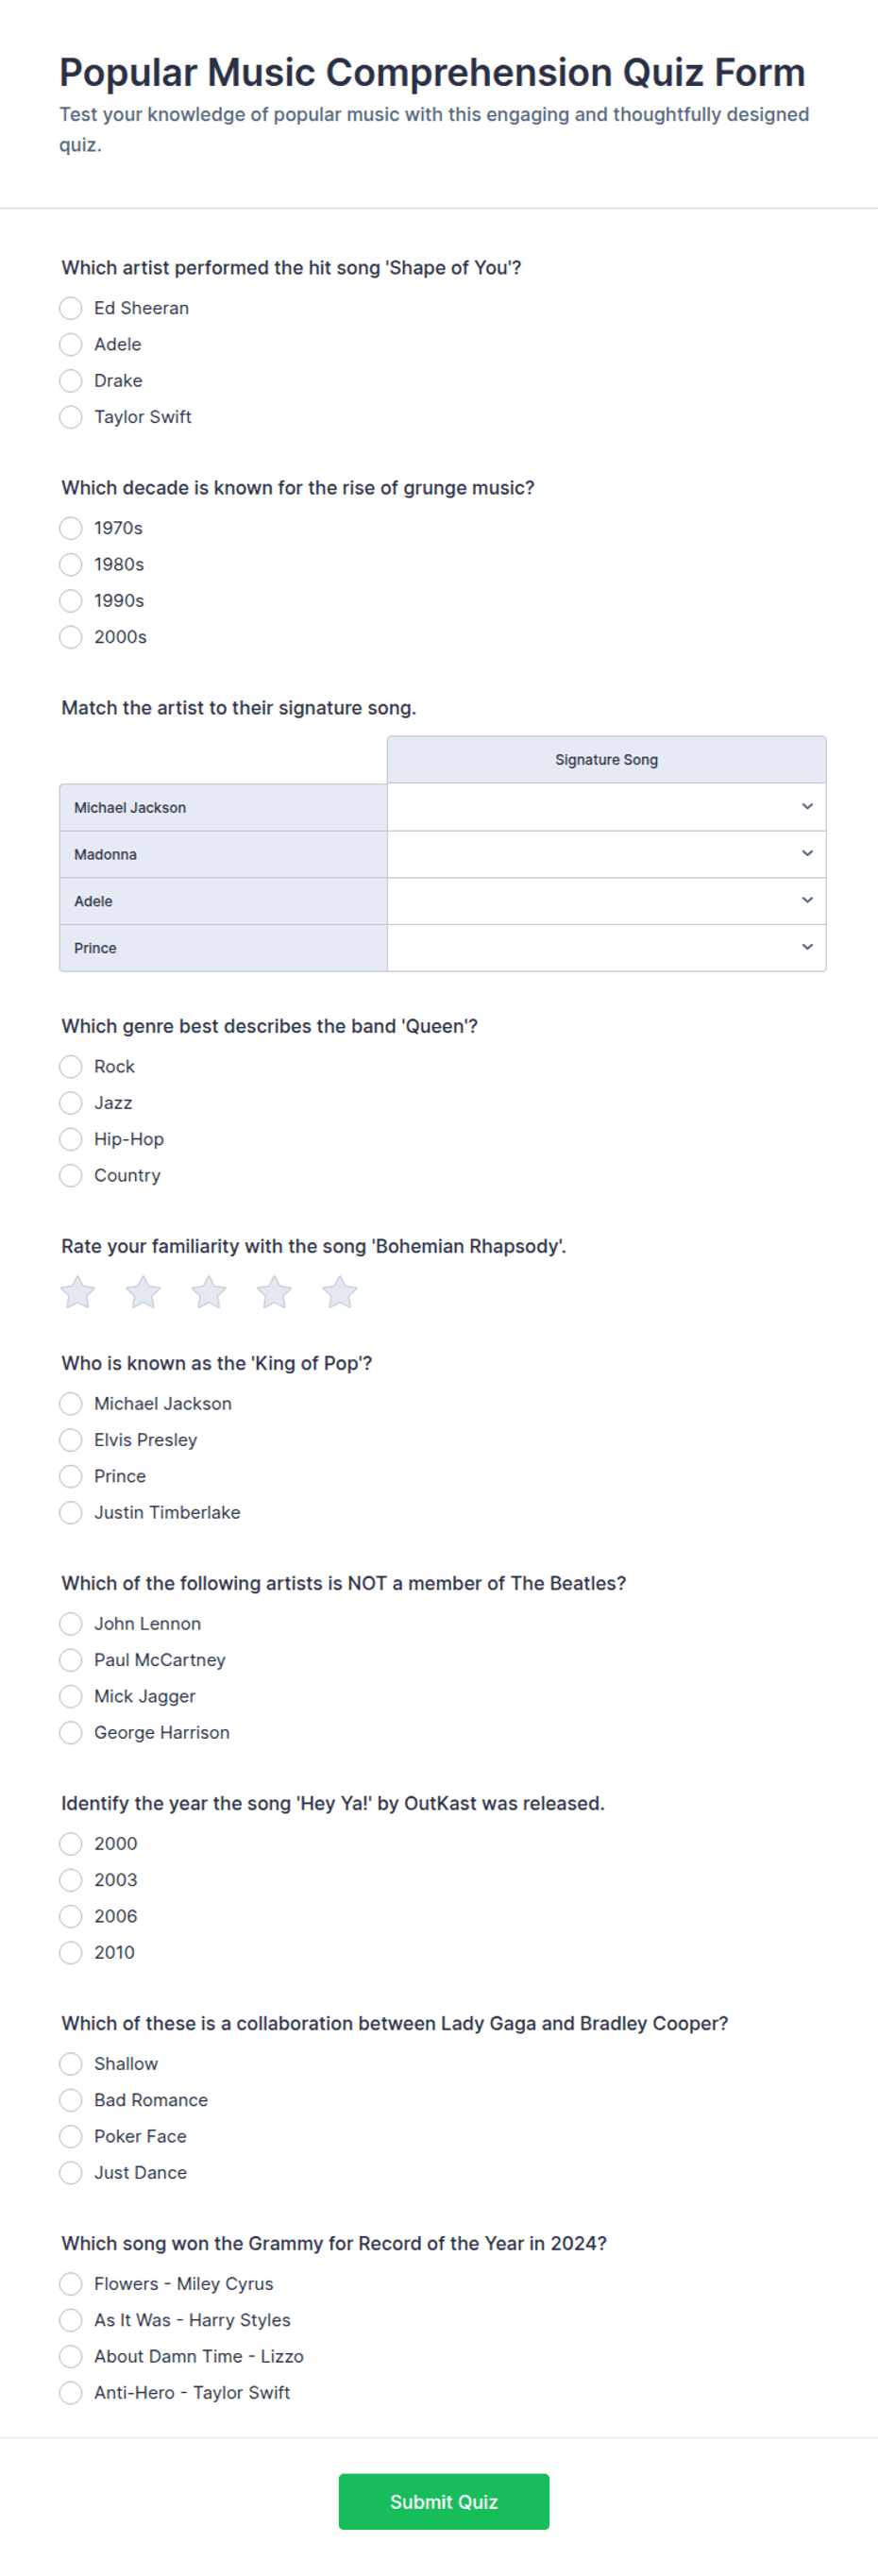
Task: Choose the fifth rating star
Action: click(x=340, y=1292)
